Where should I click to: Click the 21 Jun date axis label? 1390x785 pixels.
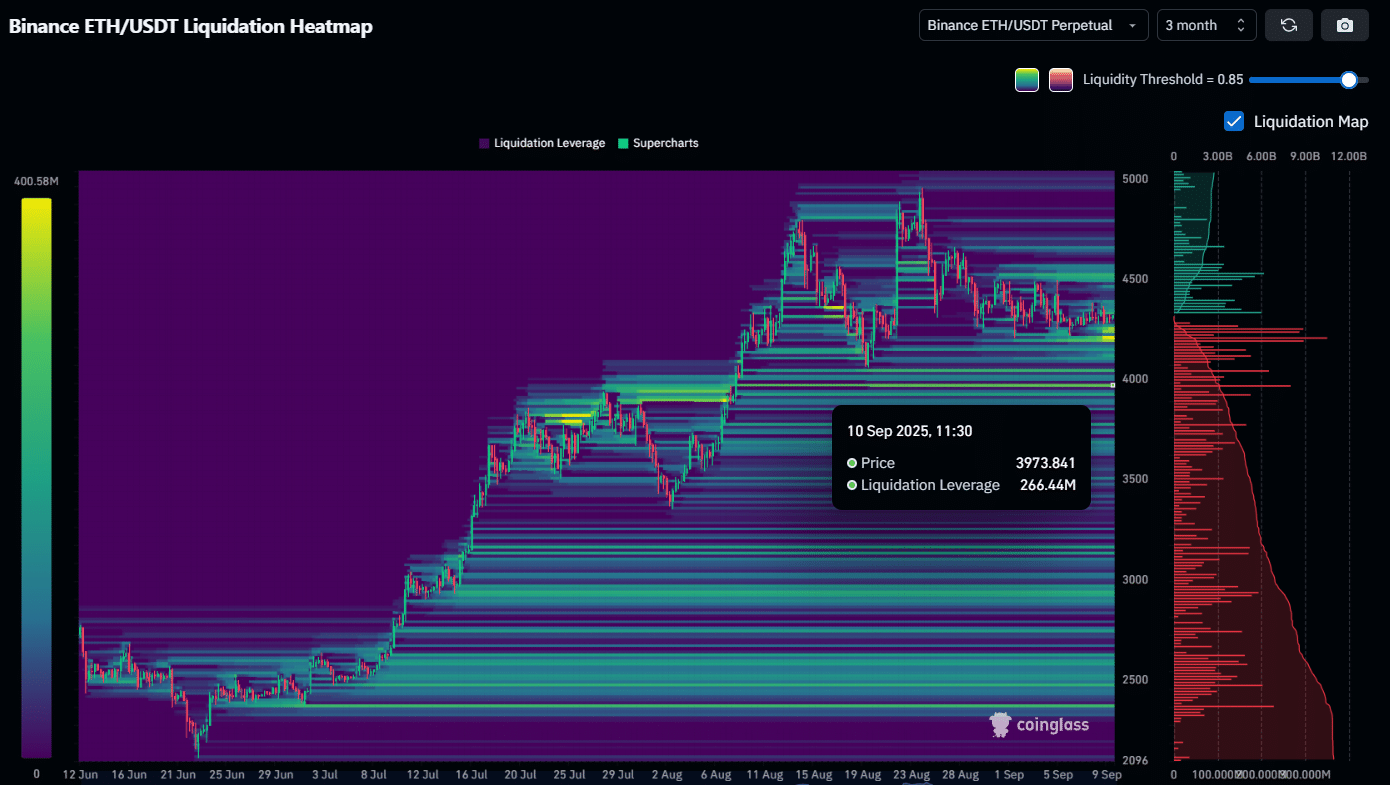(x=178, y=774)
